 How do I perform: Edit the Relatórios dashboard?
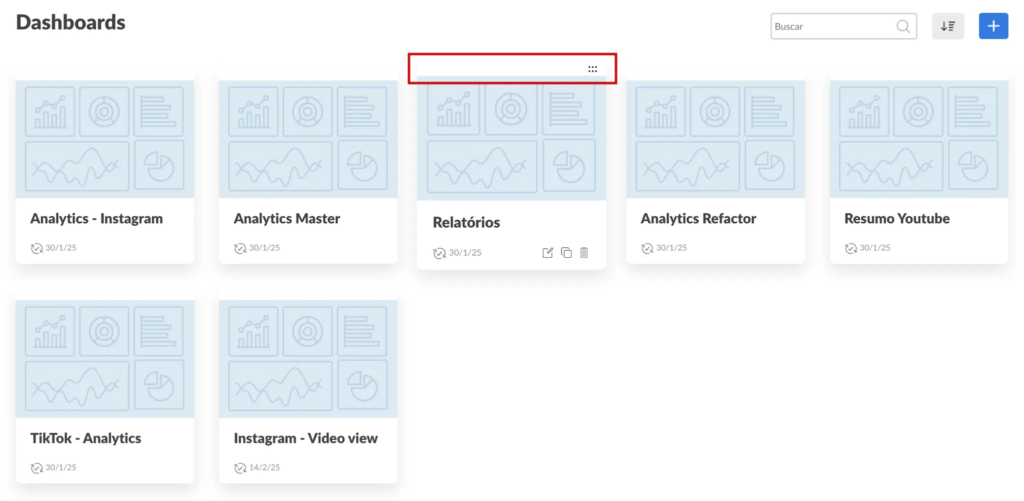(x=547, y=253)
